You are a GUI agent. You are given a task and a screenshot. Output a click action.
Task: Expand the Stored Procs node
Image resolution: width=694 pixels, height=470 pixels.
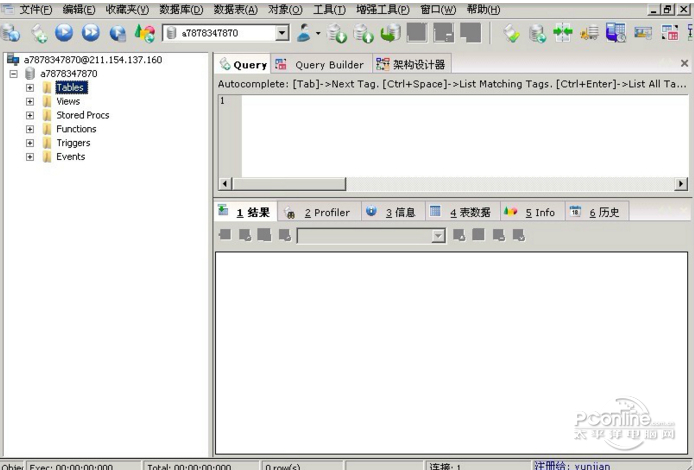coord(30,116)
